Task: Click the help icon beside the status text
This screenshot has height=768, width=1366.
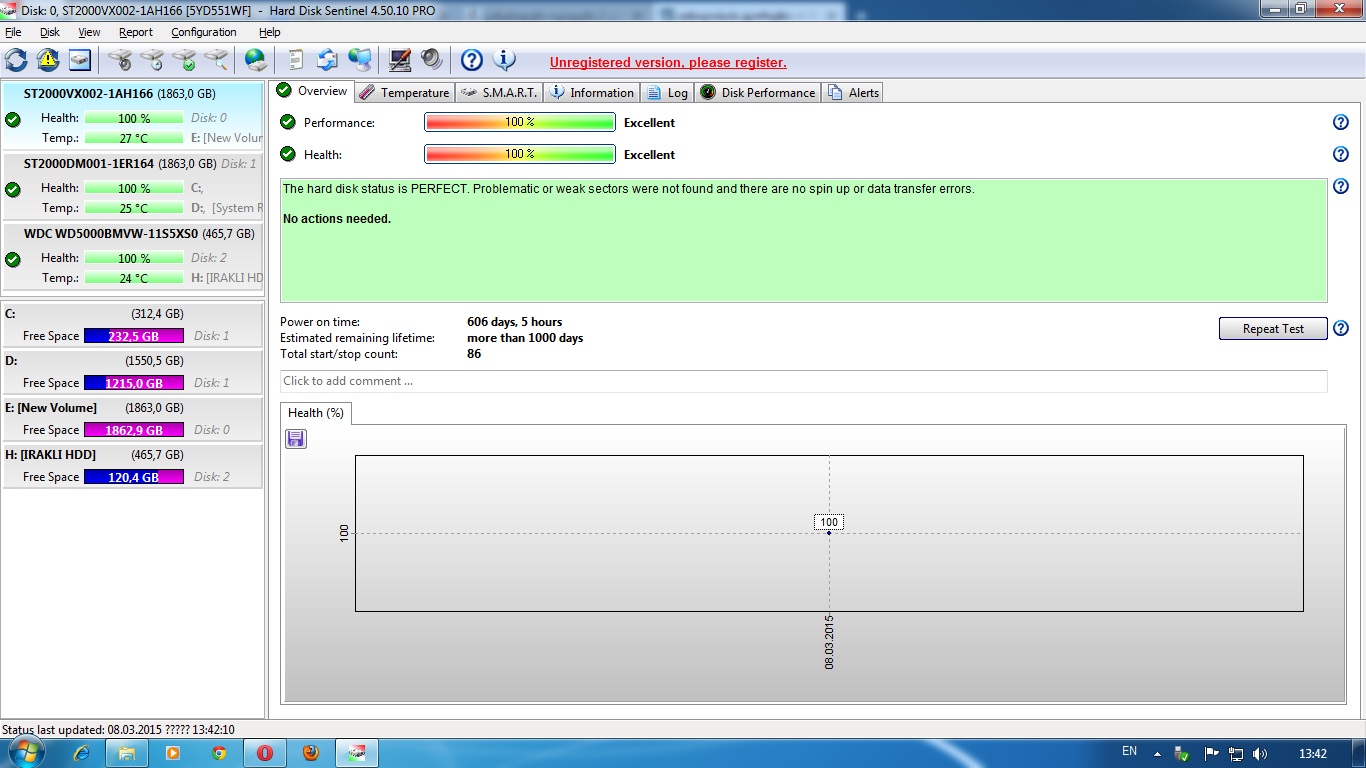Action: 1341,186
